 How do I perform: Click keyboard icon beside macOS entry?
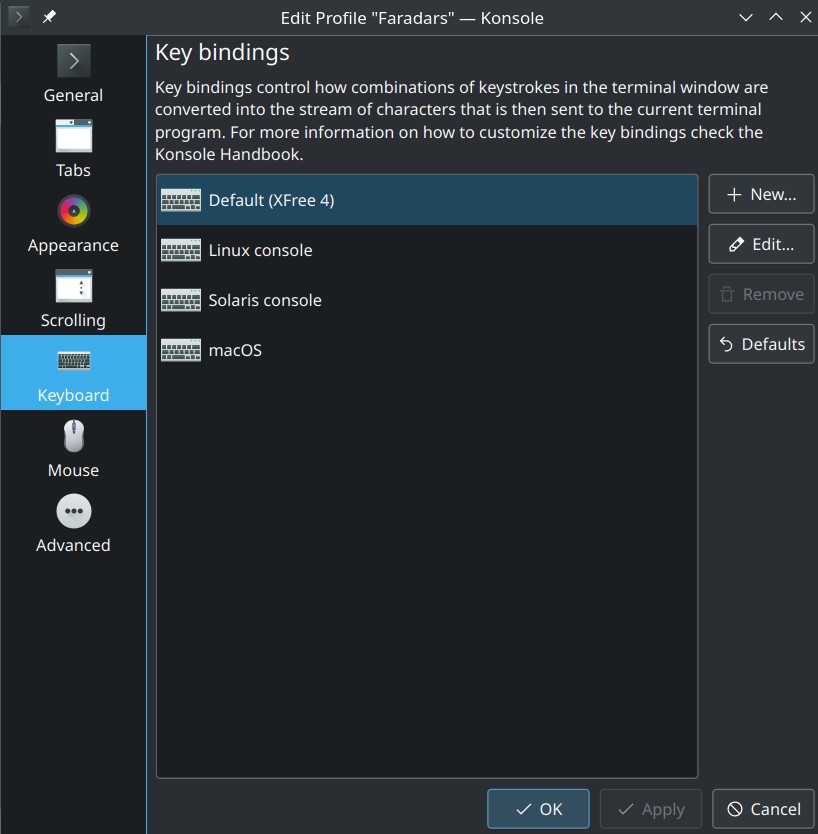181,350
